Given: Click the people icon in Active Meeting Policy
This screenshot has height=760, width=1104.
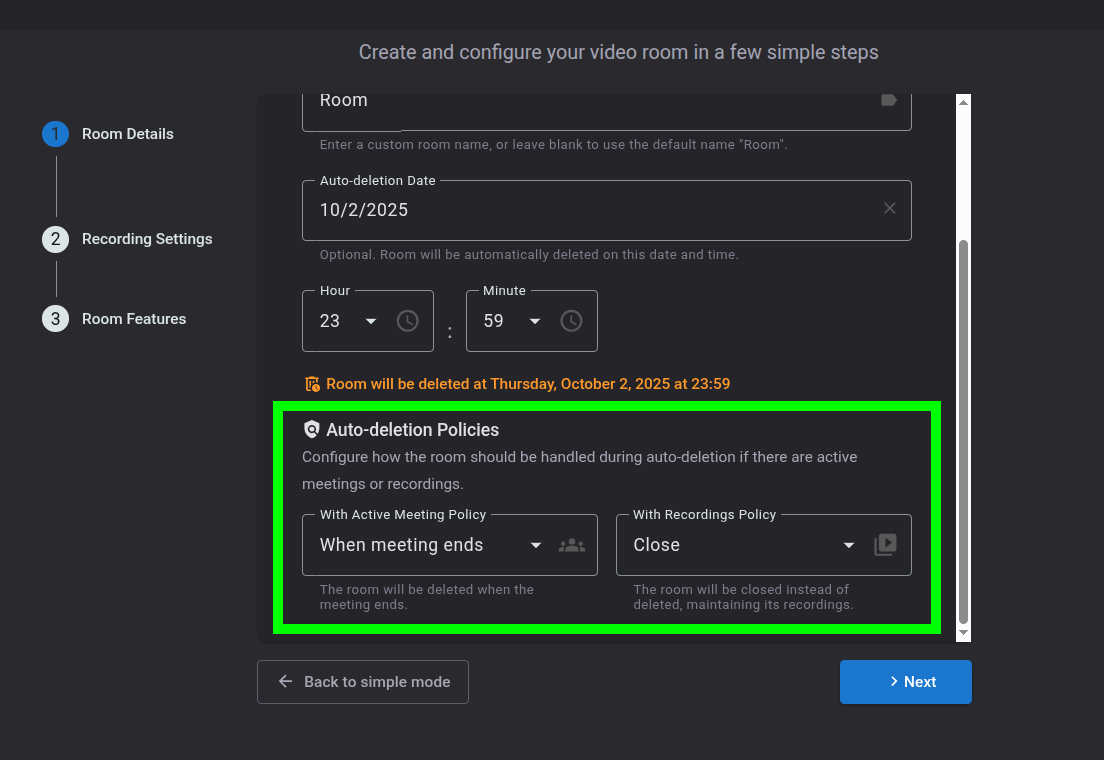Looking at the screenshot, I should pos(571,545).
